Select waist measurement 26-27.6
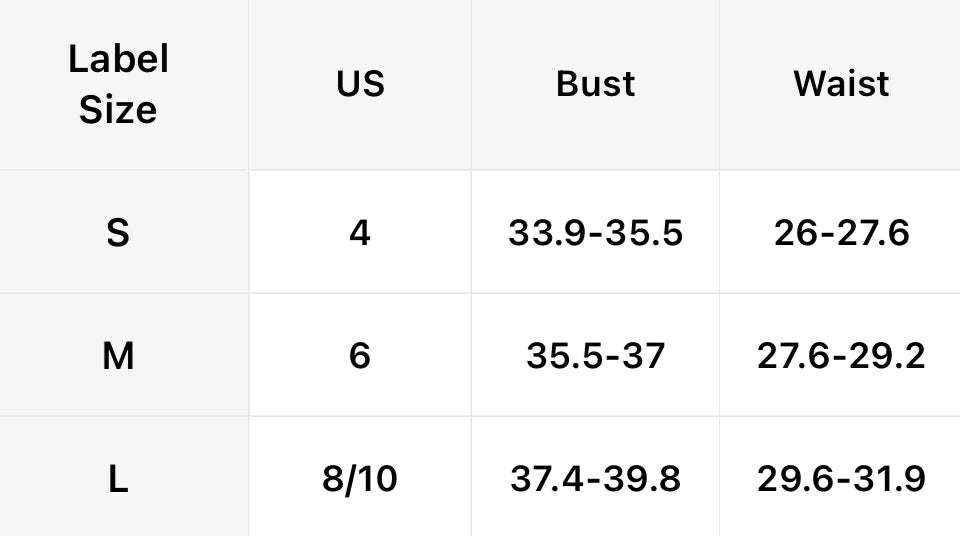Screen dimensions: 960x536 point(841,233)
